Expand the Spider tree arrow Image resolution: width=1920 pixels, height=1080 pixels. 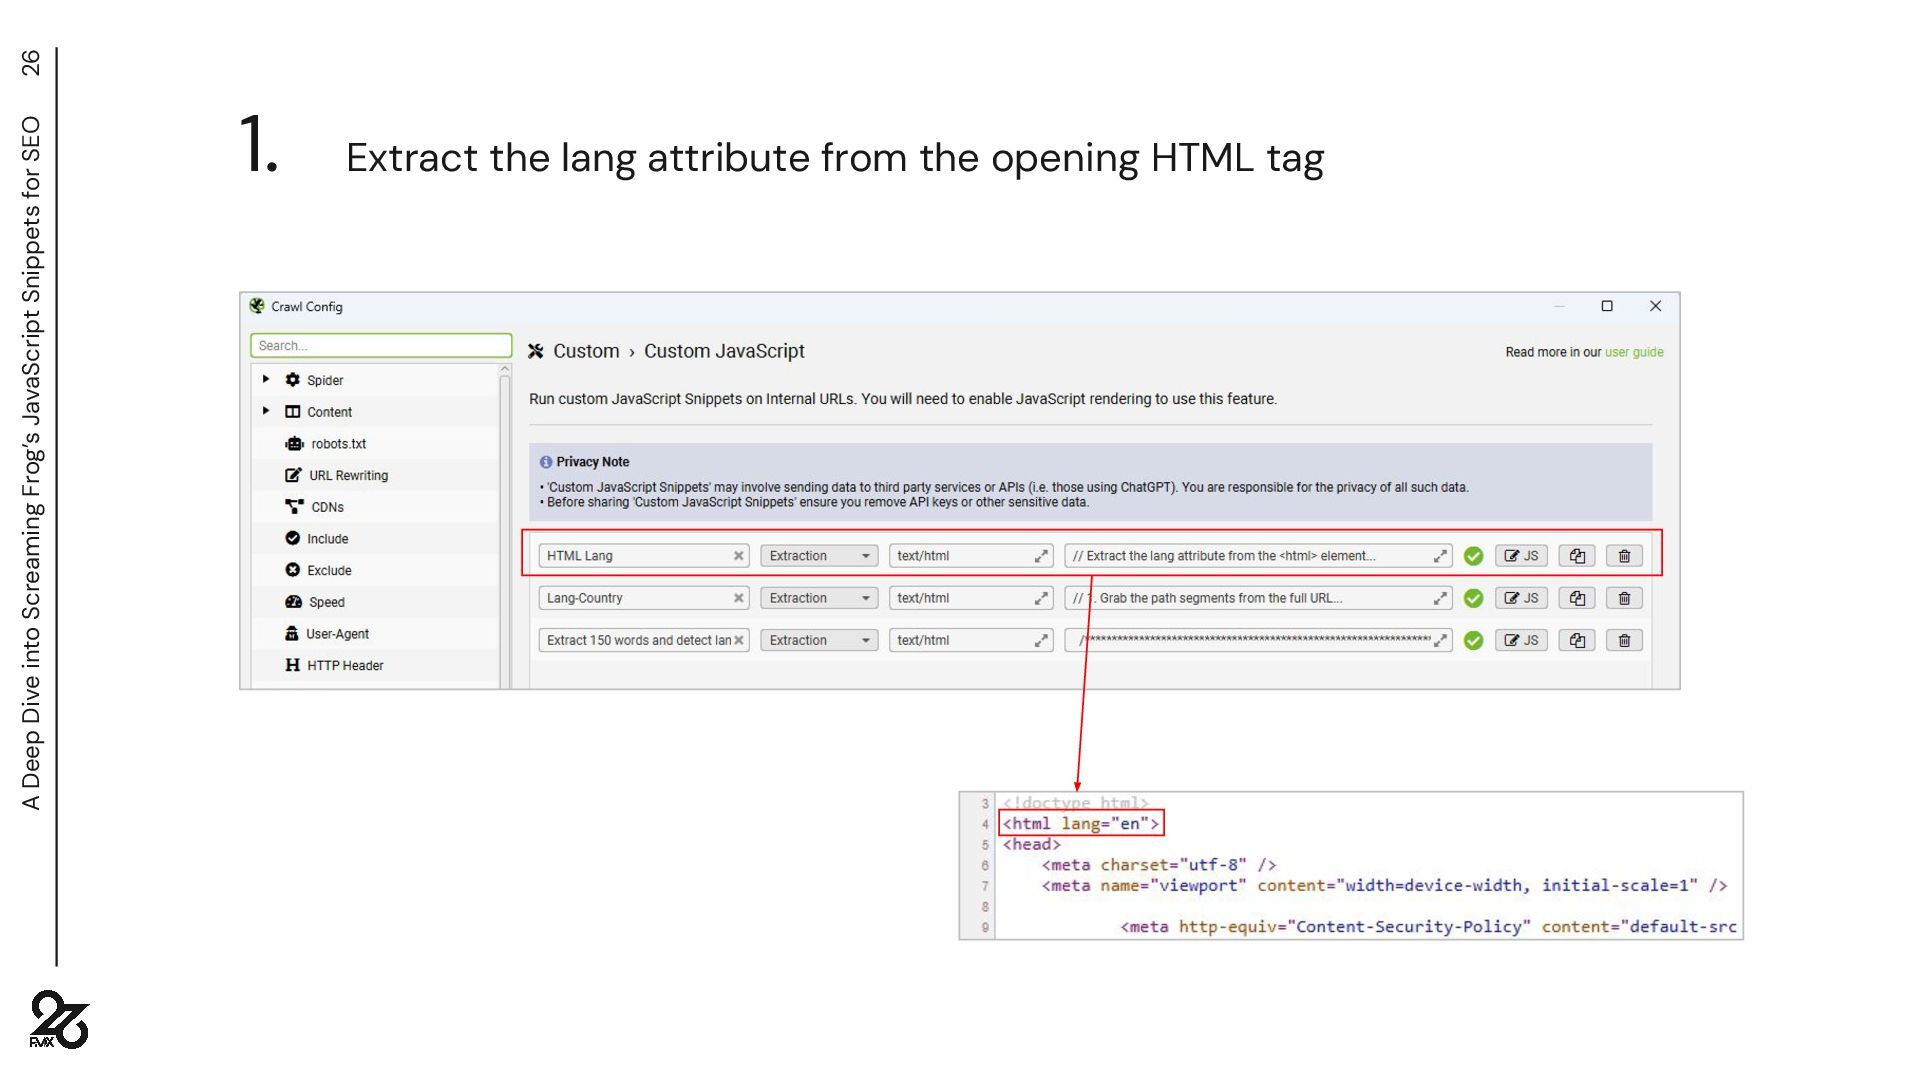tap(266, 379)
